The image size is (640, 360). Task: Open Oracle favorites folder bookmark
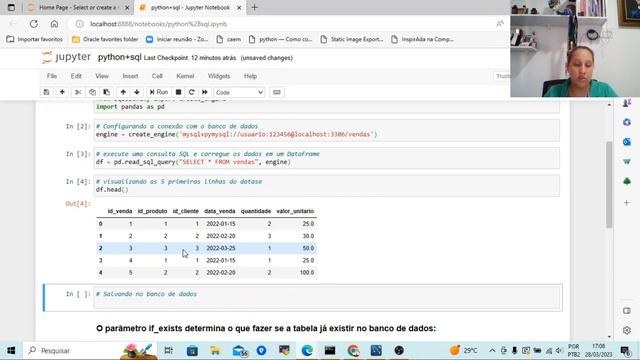[x=105, y=39]
